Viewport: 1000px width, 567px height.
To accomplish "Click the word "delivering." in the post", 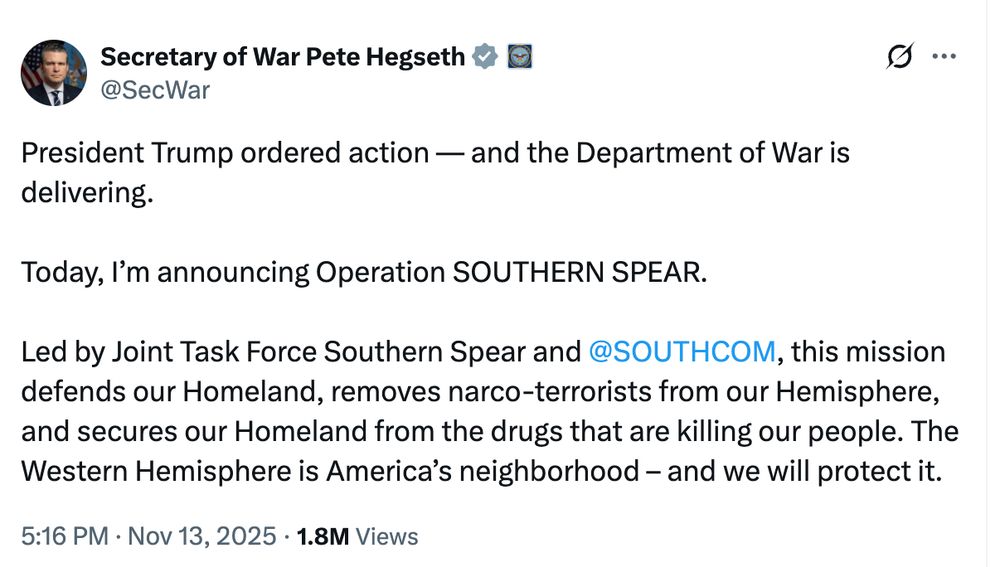I will tap(88, 192).
